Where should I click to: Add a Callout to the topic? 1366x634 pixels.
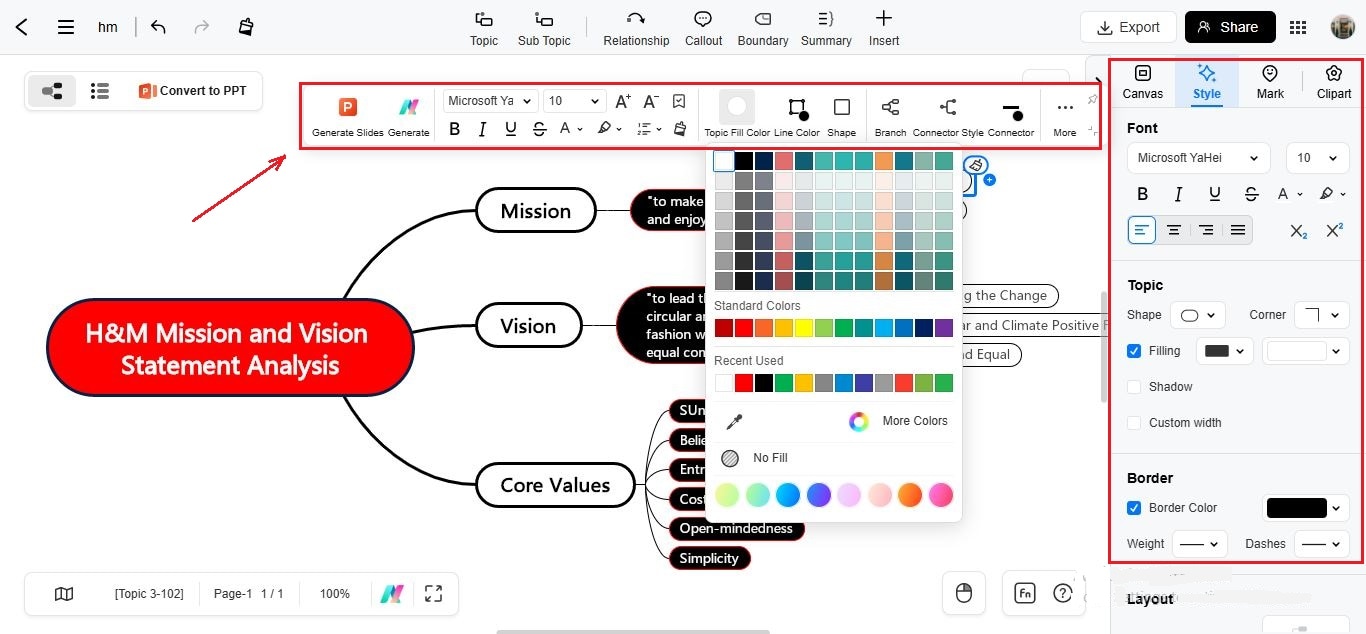[x=703, y=28]
